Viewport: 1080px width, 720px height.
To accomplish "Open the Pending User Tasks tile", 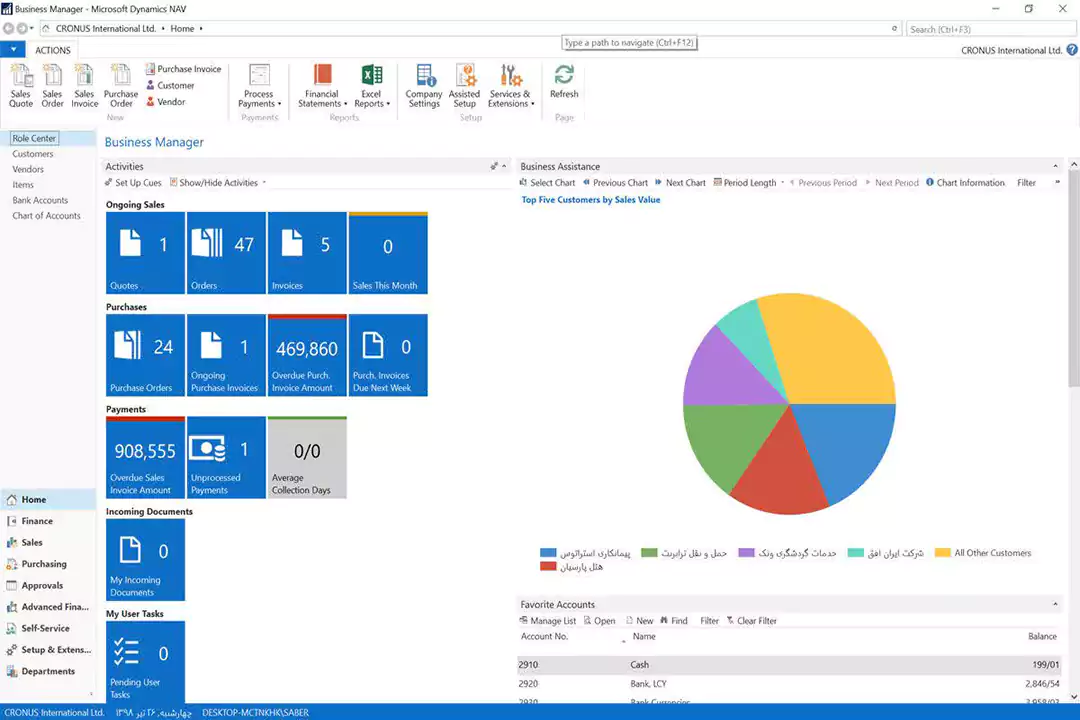I will tap(145, 662).
